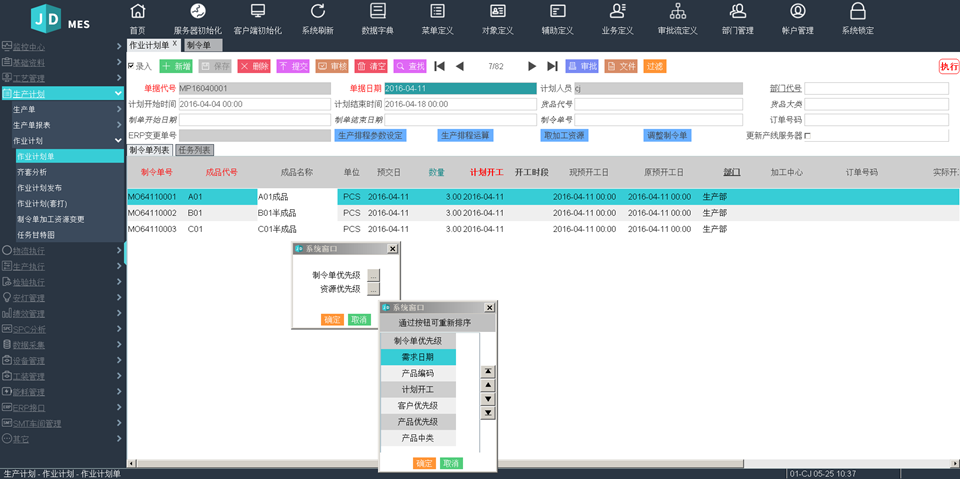Open 数据字典 in the top toolbar
This screenshot has height=479, width=960.
tap(377, 17)
